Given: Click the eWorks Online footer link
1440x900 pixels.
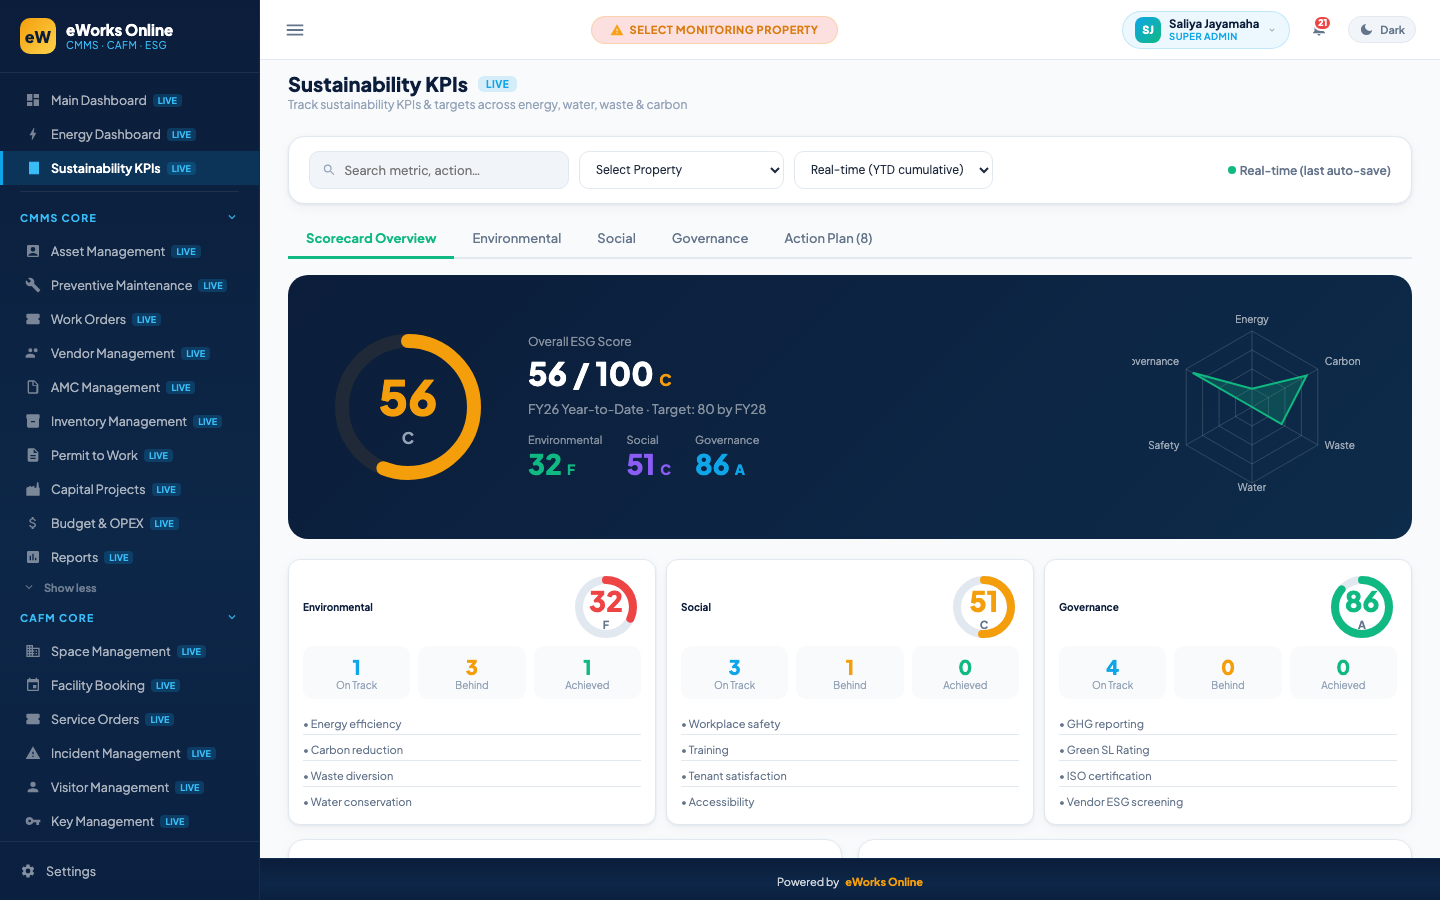Looking at the screenshot, I should 884,882.
